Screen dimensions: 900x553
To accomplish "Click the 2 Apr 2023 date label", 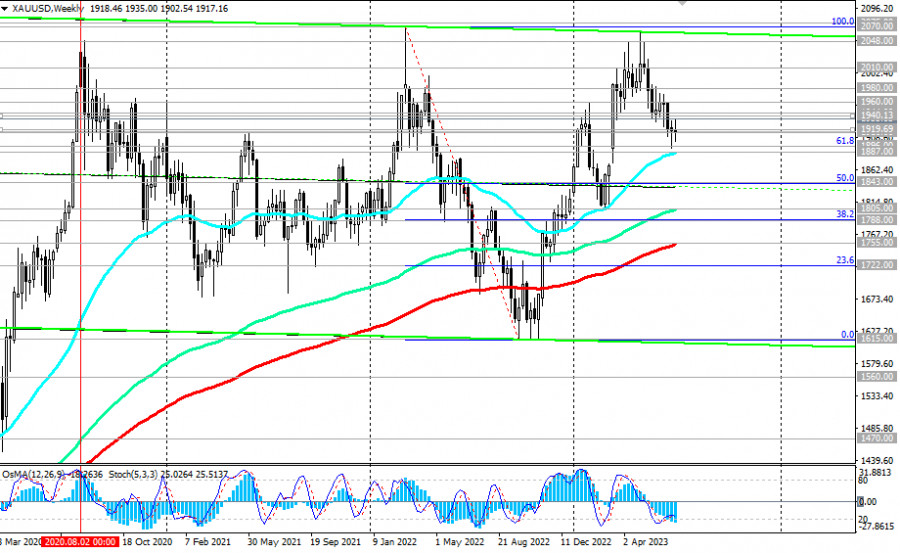I will [646, 542].
